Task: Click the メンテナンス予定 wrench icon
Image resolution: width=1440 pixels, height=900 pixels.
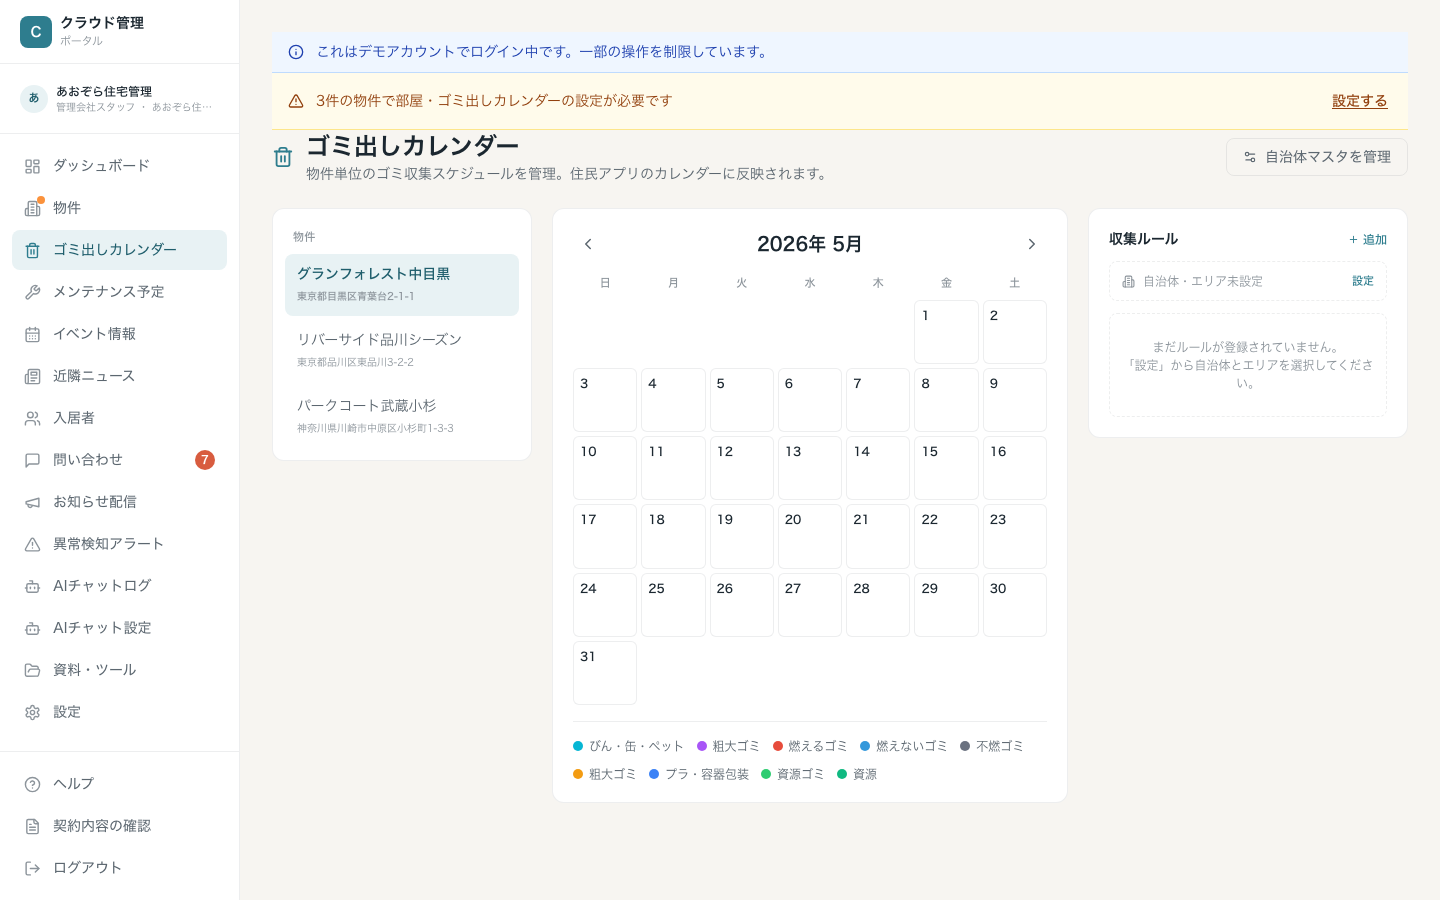Action: pos(32,292)
